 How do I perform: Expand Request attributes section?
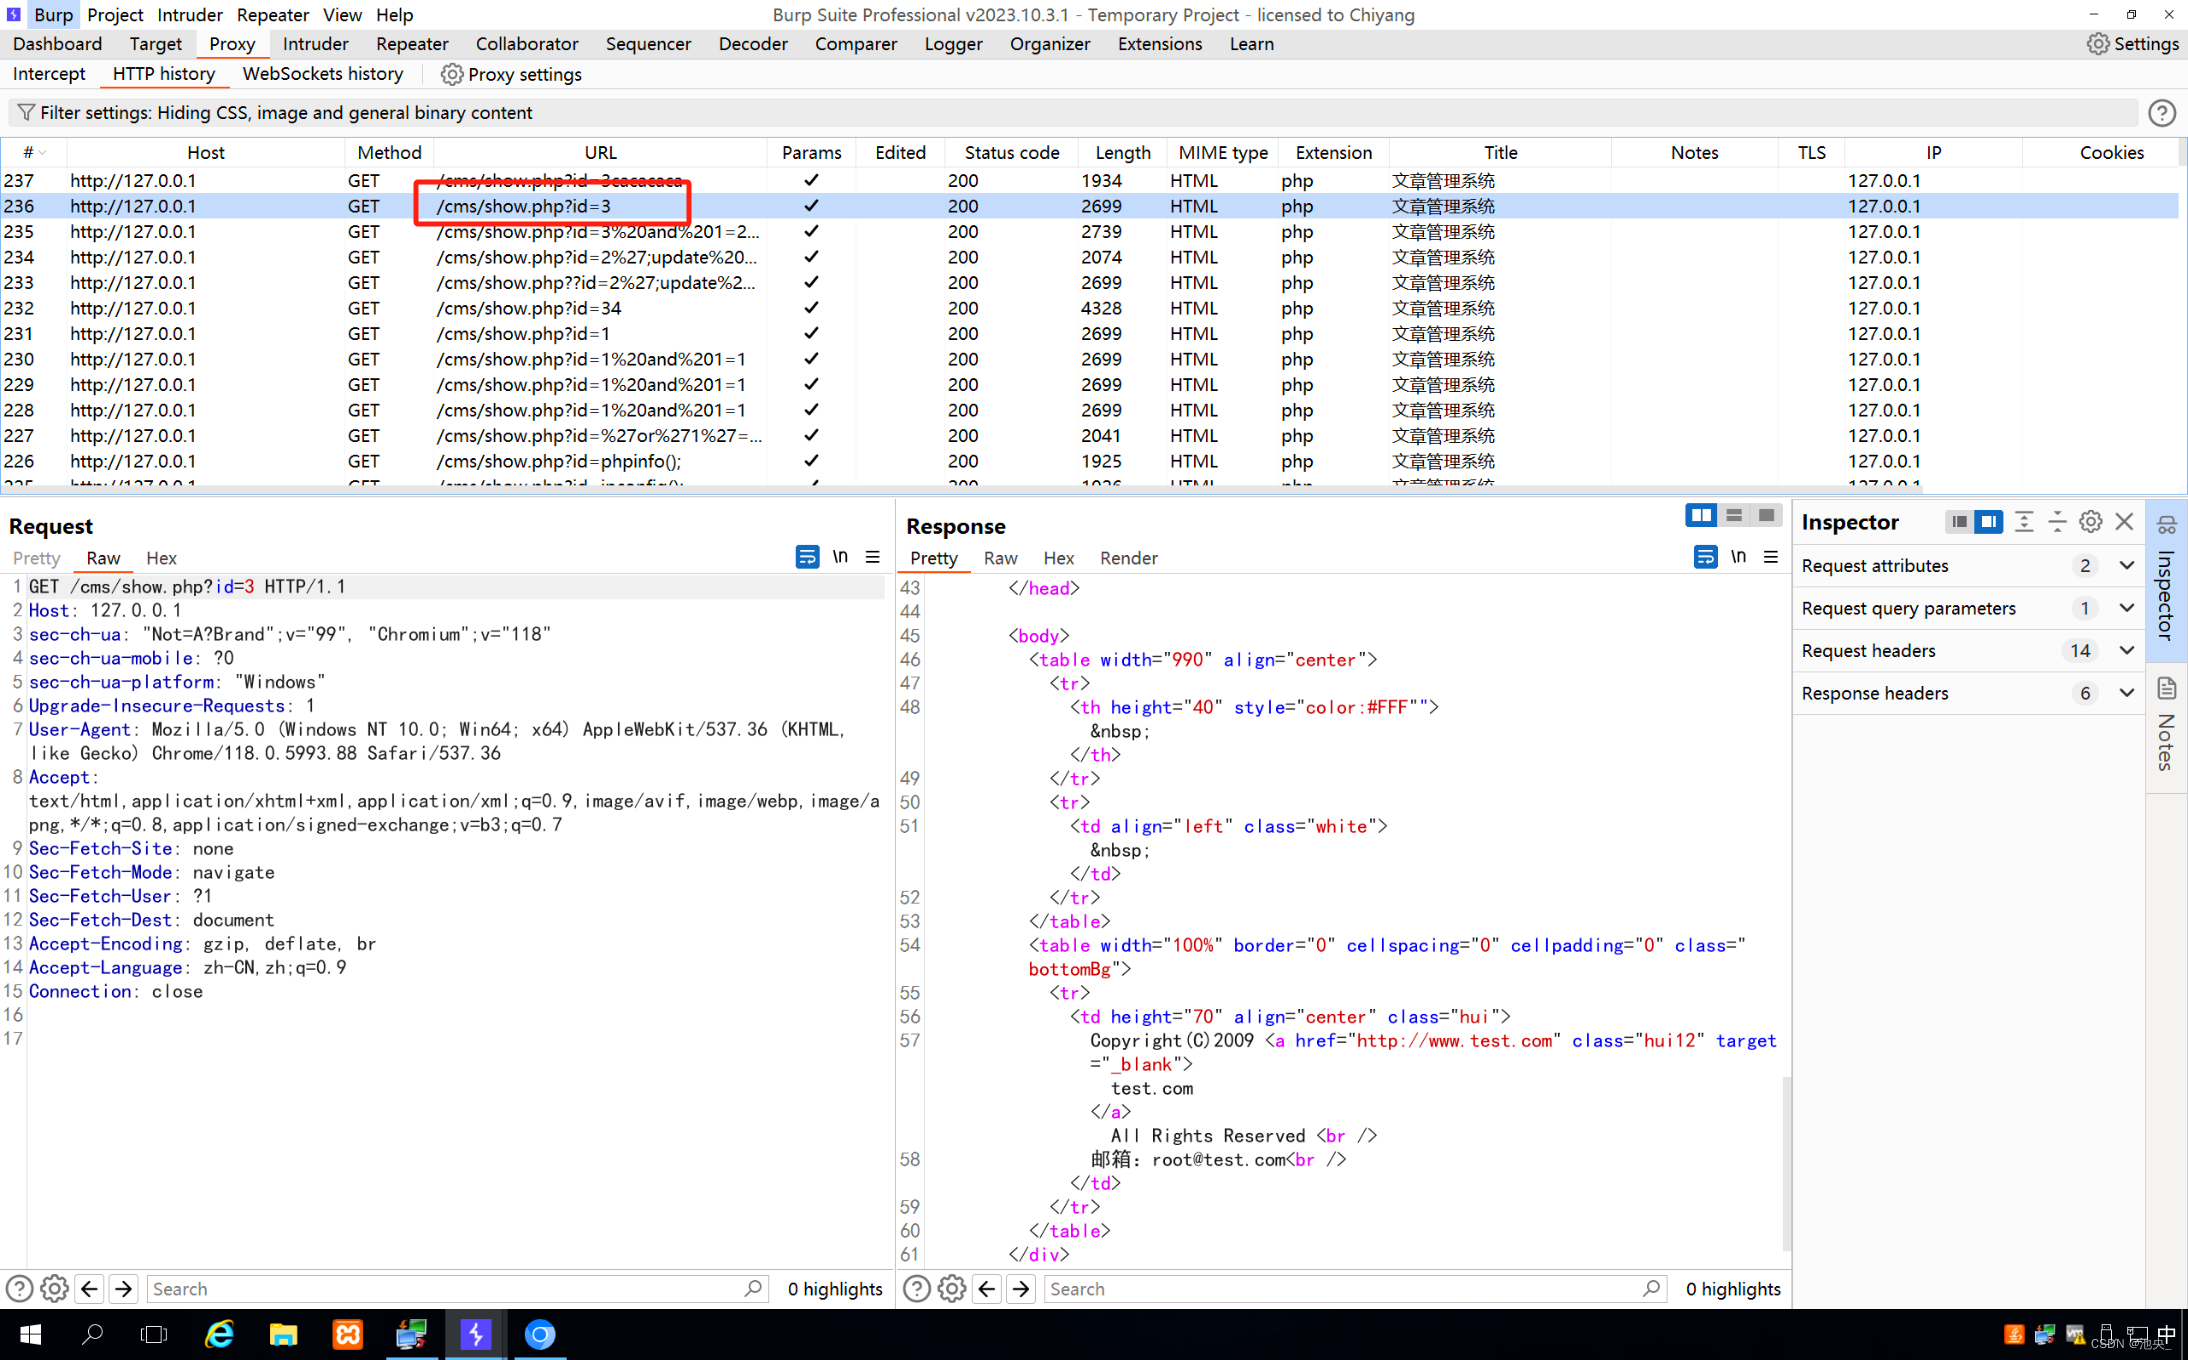(x=2126, y=565)
